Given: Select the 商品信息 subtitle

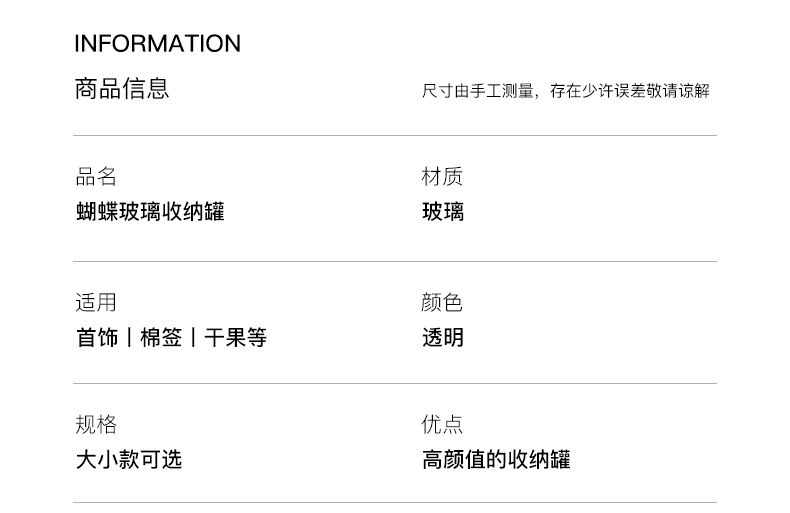Looking at the screenshot, I should coord(122,89).
